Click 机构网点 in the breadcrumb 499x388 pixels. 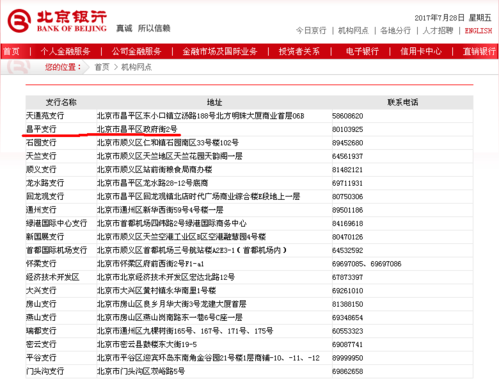coord(136,67)
